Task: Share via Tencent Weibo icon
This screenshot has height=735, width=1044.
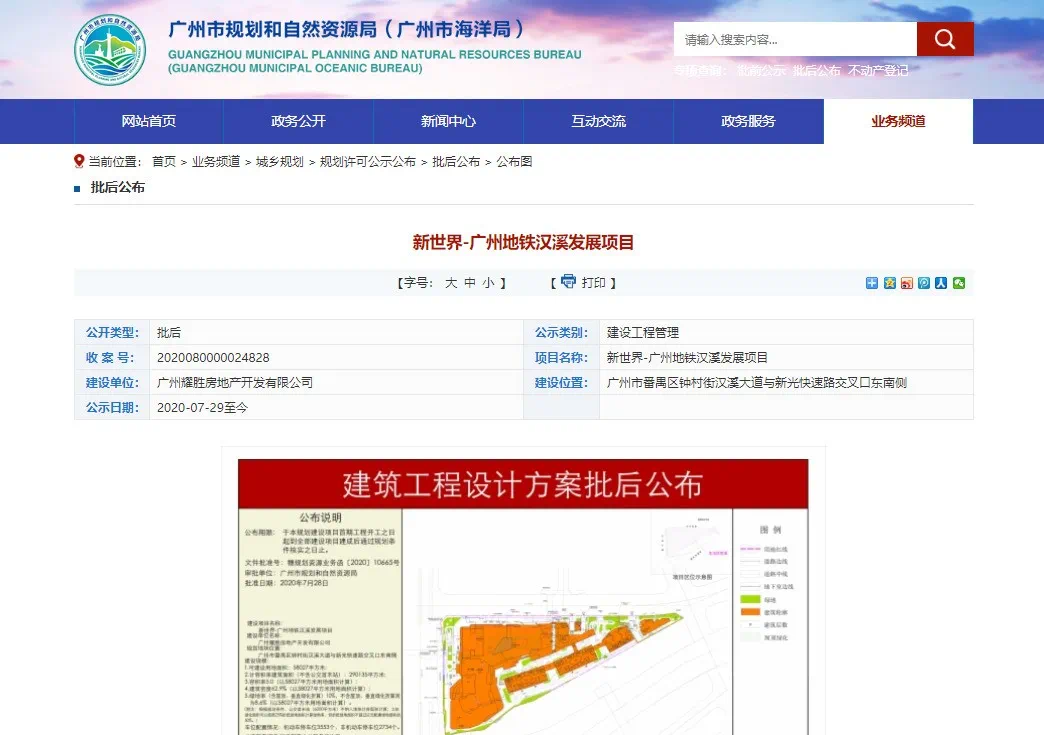Action: click(x=924, y=283)
